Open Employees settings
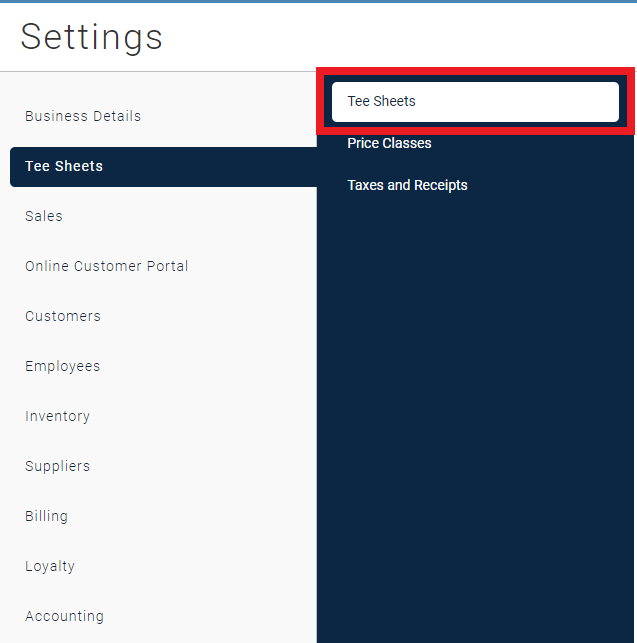This screenshot has height=643, width=637. (x=62, y=366)
